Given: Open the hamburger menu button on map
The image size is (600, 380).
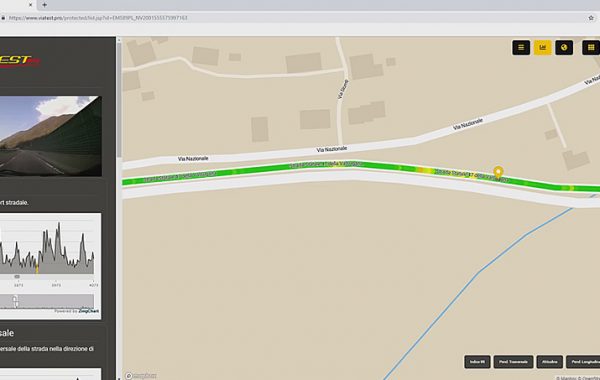Looking at the screenshot, I should tap(521, 47).
